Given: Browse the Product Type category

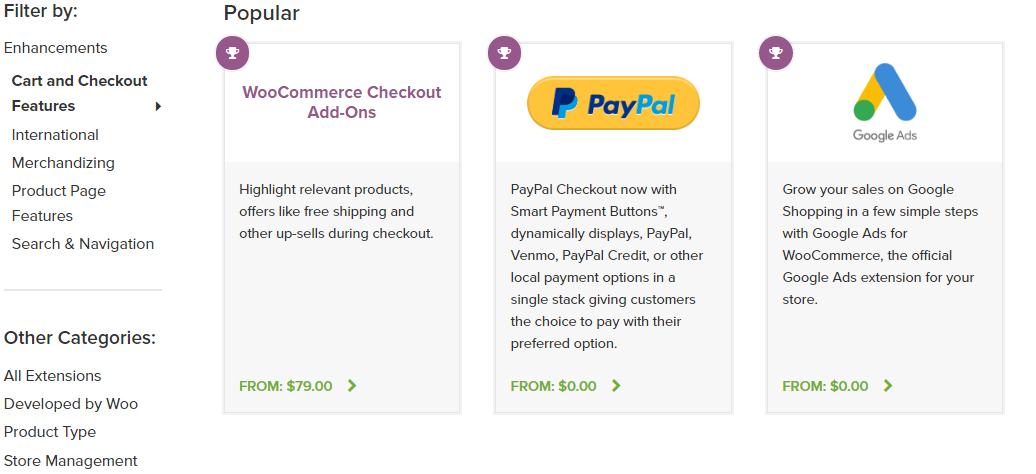Looking at the screenshot, I should coord(50,432).
